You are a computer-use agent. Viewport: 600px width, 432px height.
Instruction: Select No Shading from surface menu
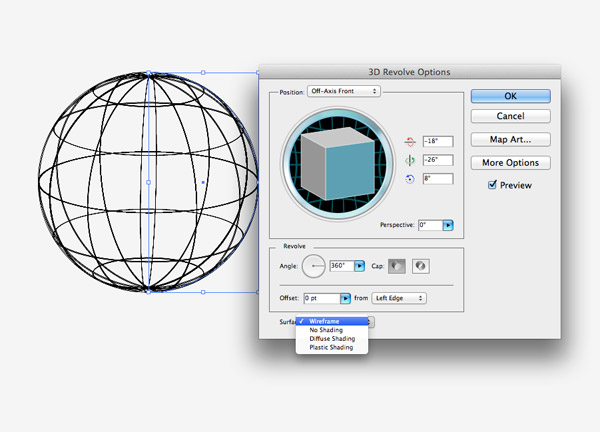[x=326, y=330]
